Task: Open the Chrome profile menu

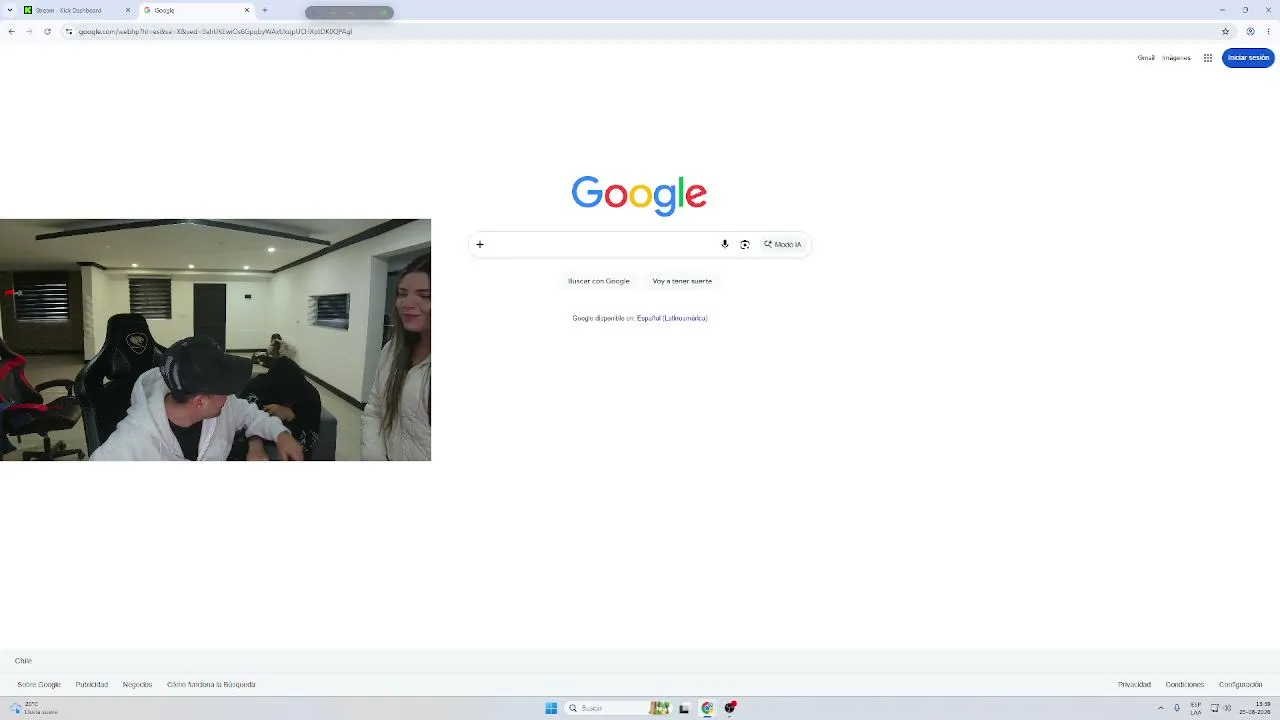Action: tap(1250, 31)
